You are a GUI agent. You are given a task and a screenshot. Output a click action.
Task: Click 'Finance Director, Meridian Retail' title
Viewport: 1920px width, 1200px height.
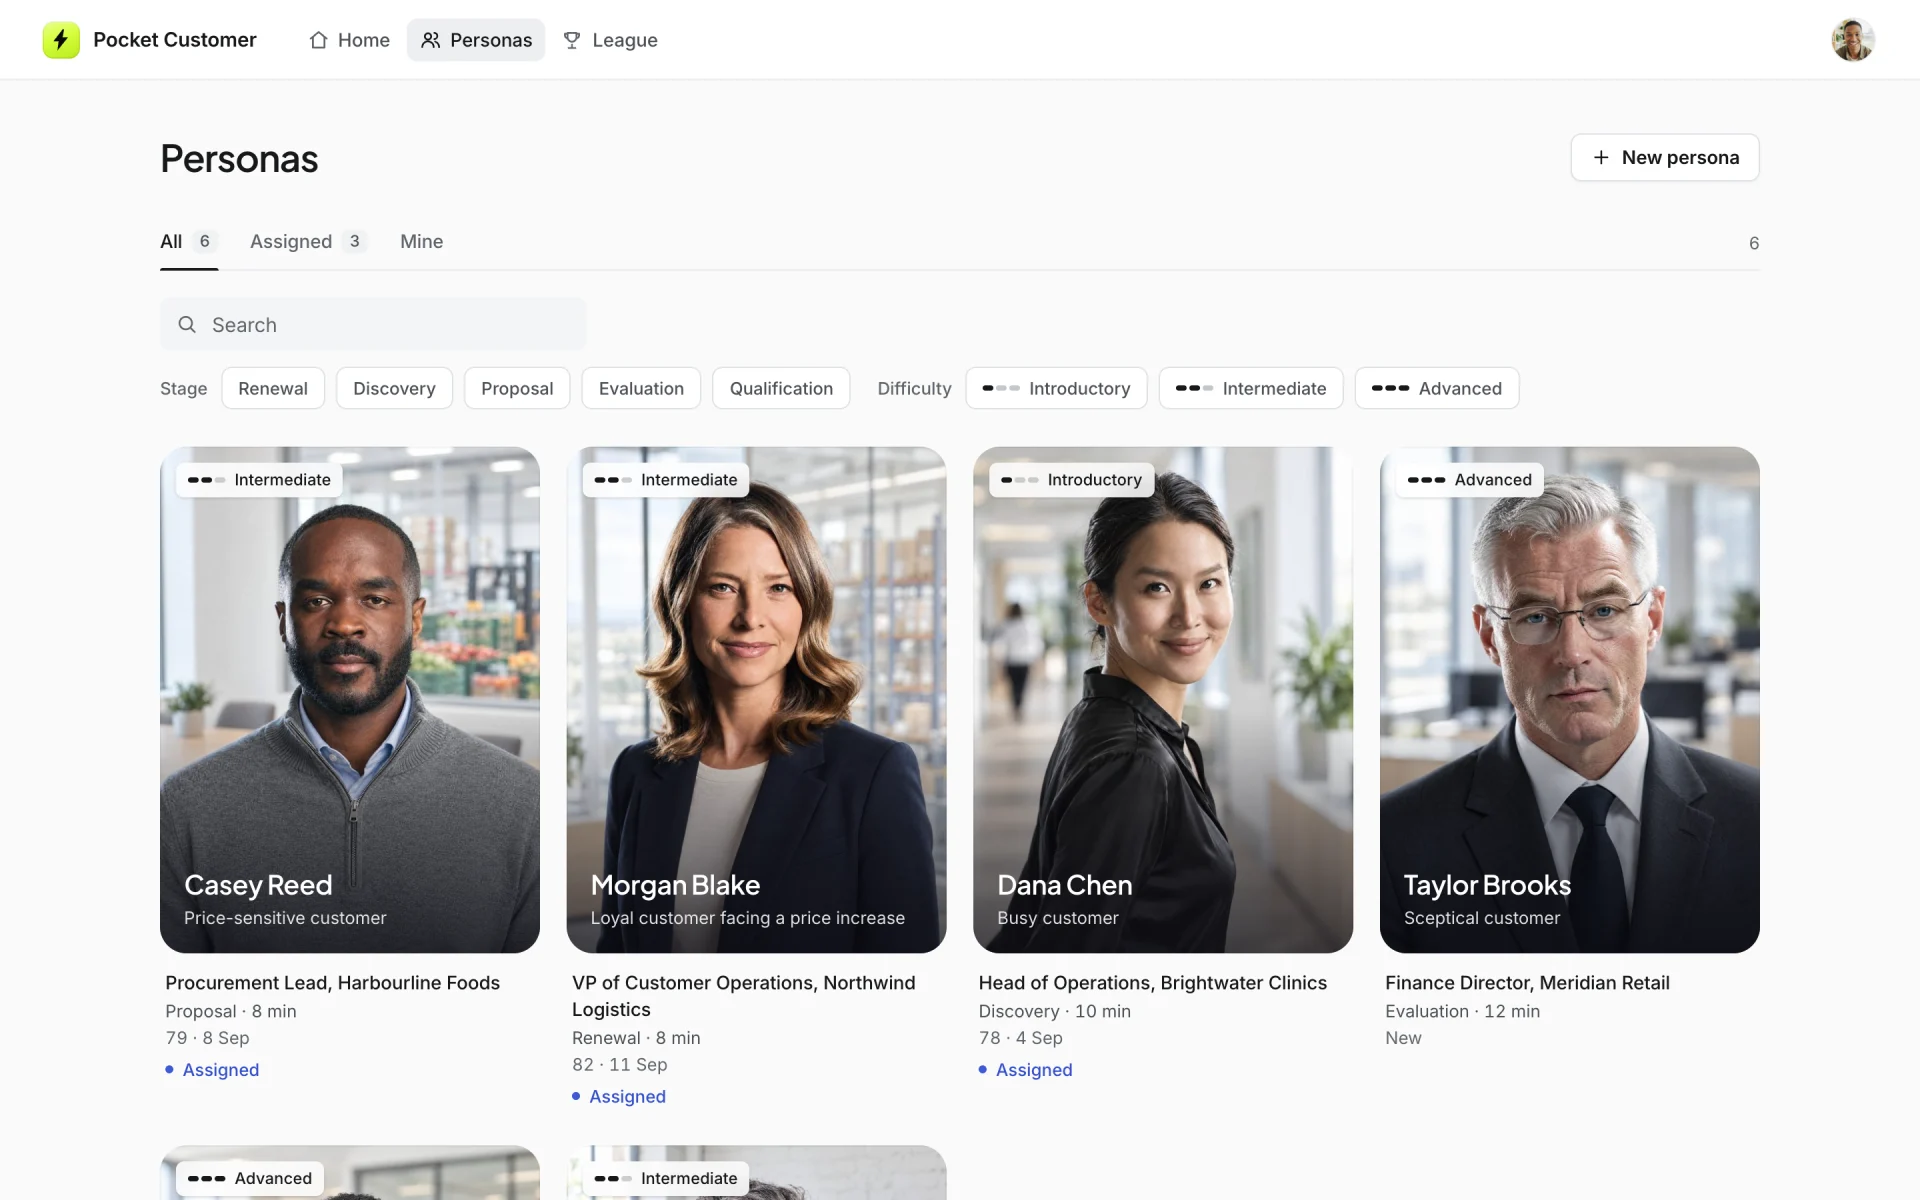[x=1527, y=983]
